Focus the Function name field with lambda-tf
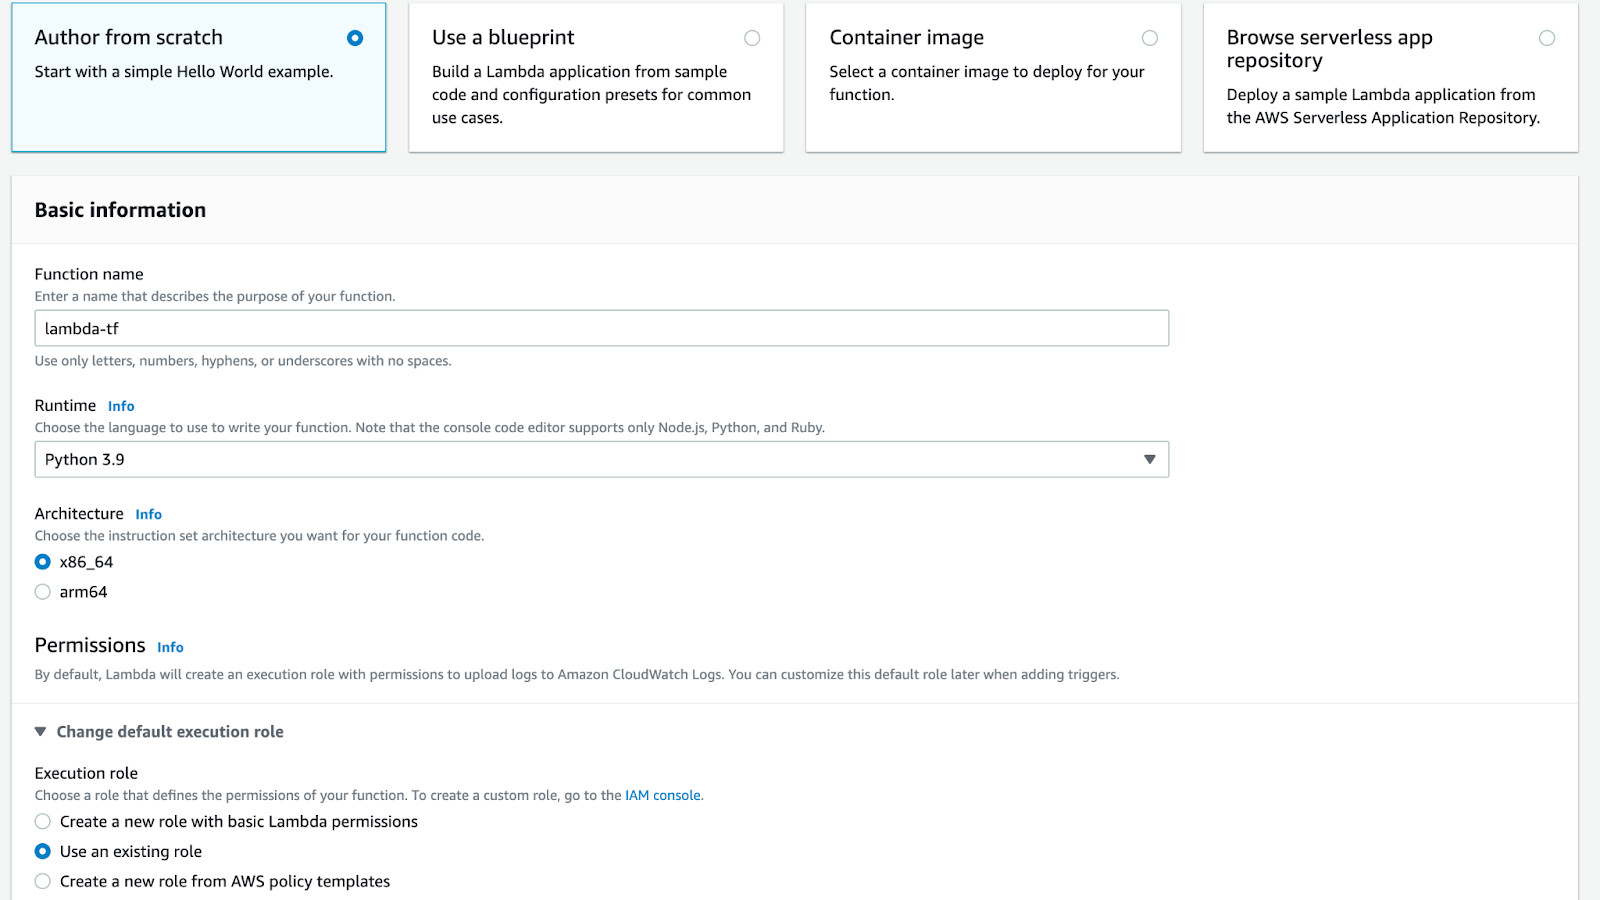 [x=602, y=329]
